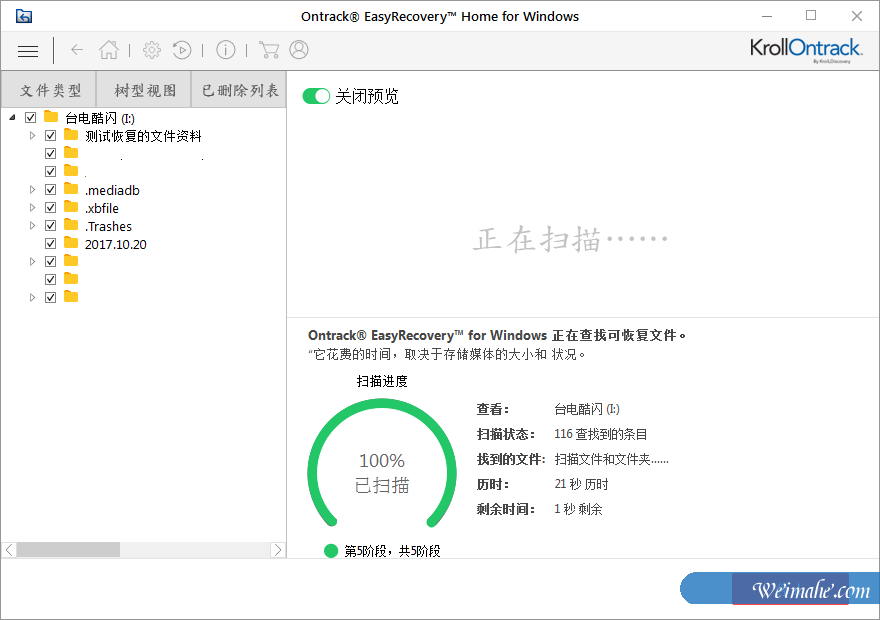Open the settings gear icon
Image resolution: width=880 pixels, height=620 pixels.
152,50
